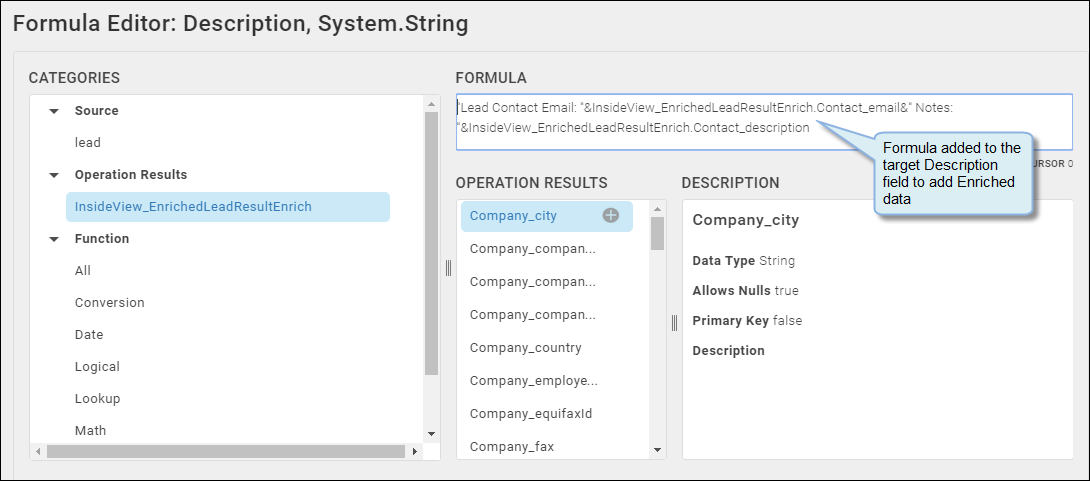
Task: Open the Lookup function category
Action: click(x=97, y=398)
